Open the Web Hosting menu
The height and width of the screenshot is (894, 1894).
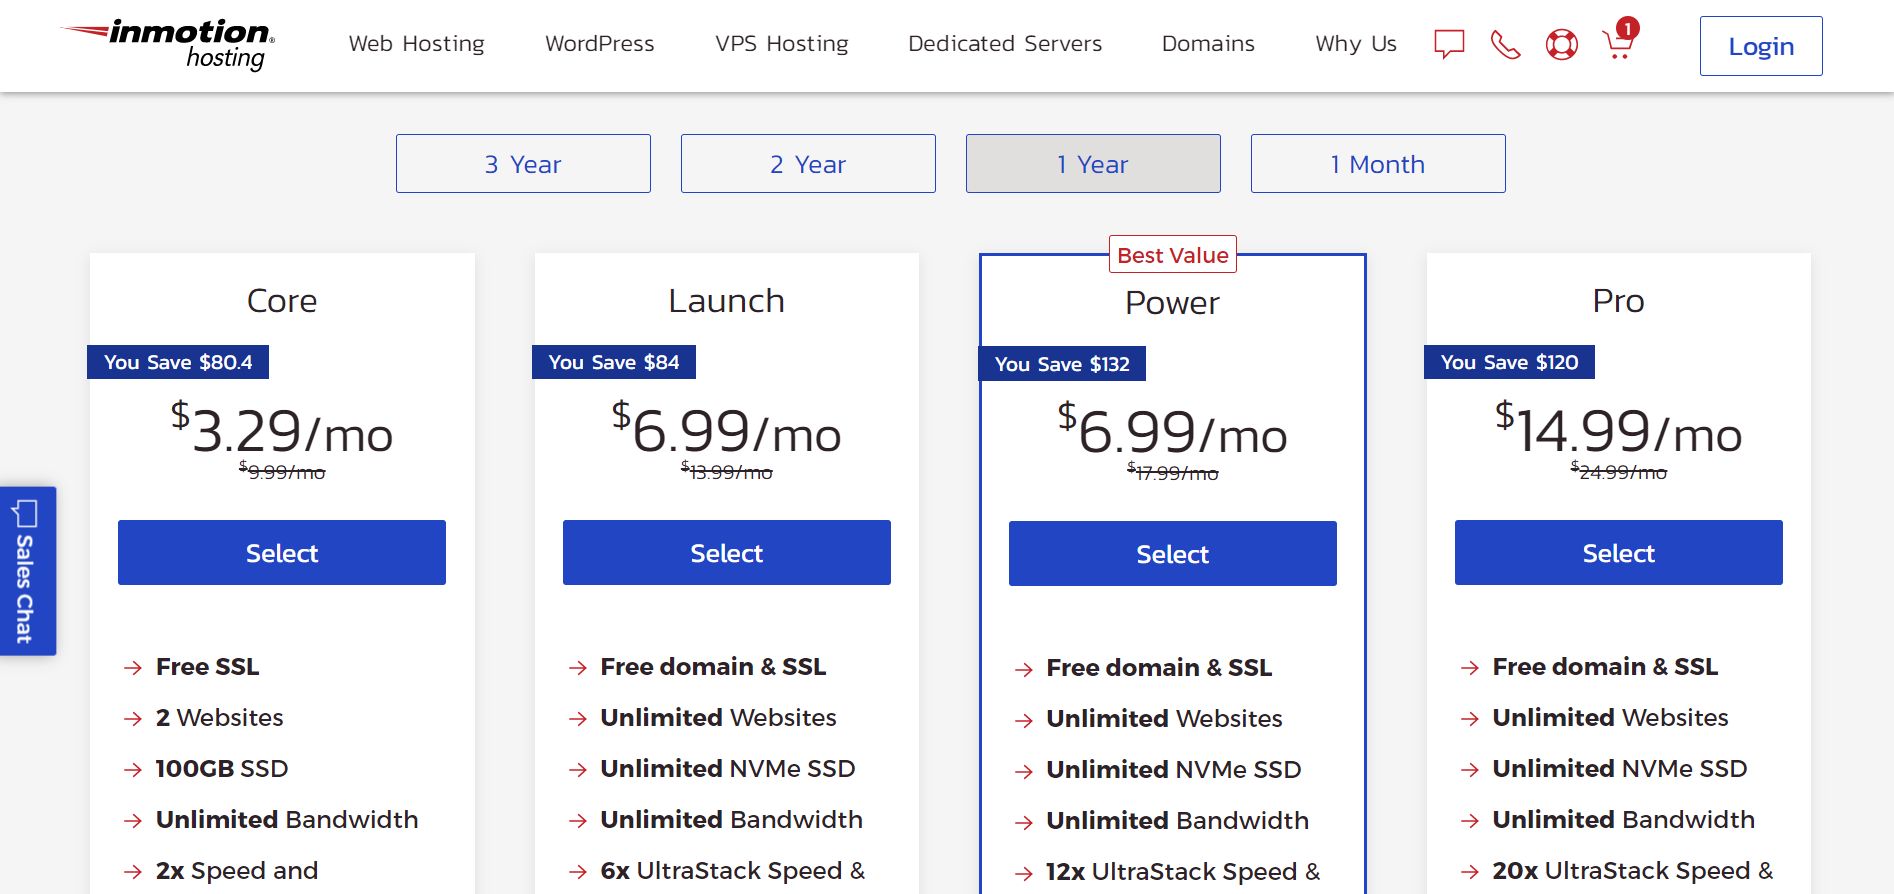coord(416,44)
